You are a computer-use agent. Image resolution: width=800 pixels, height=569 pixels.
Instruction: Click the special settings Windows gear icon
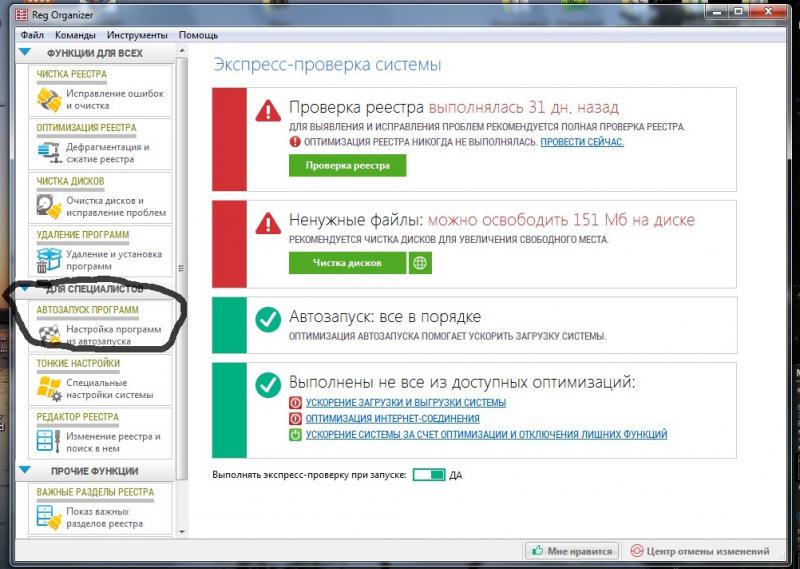49,389
